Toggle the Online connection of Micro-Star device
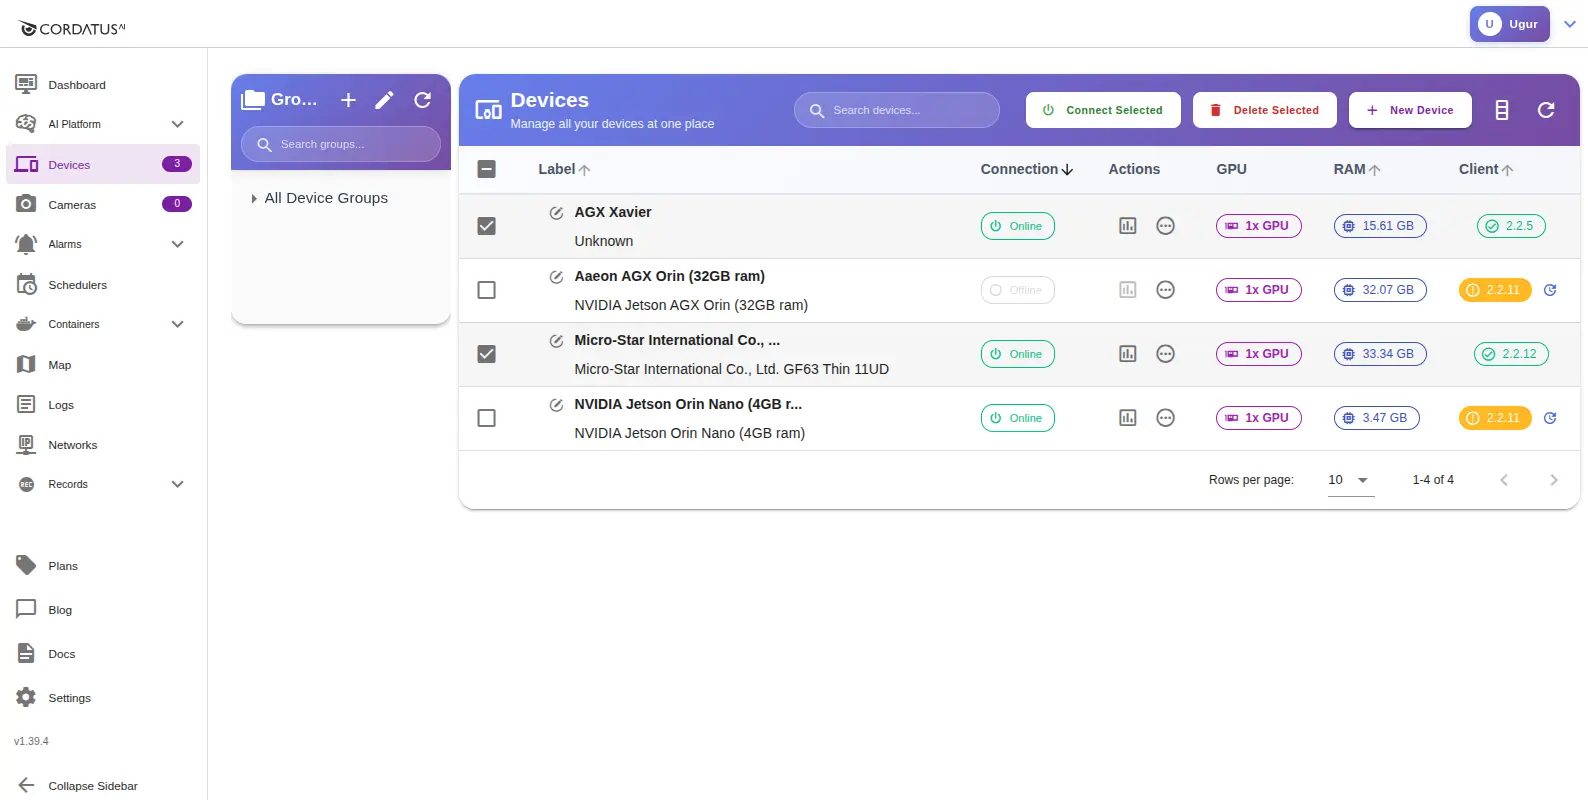1588x800 pixels. 1017,354
